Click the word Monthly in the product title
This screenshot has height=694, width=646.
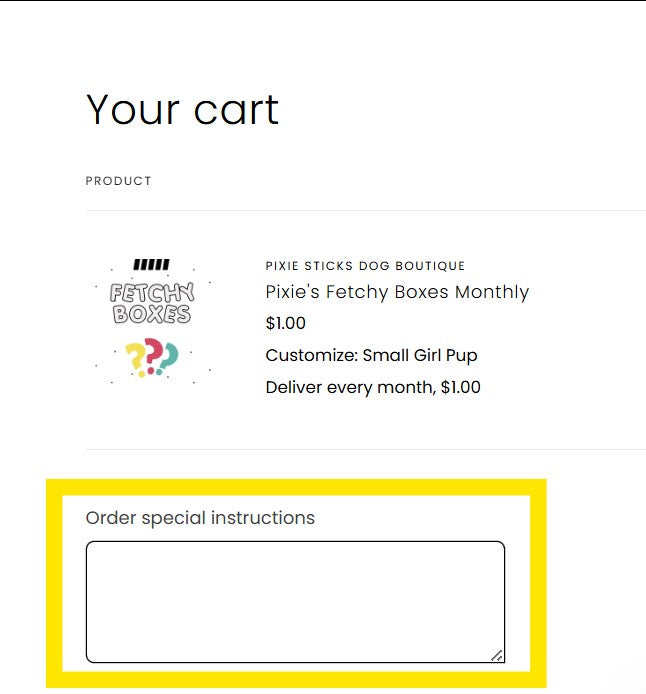click(492, 292)
